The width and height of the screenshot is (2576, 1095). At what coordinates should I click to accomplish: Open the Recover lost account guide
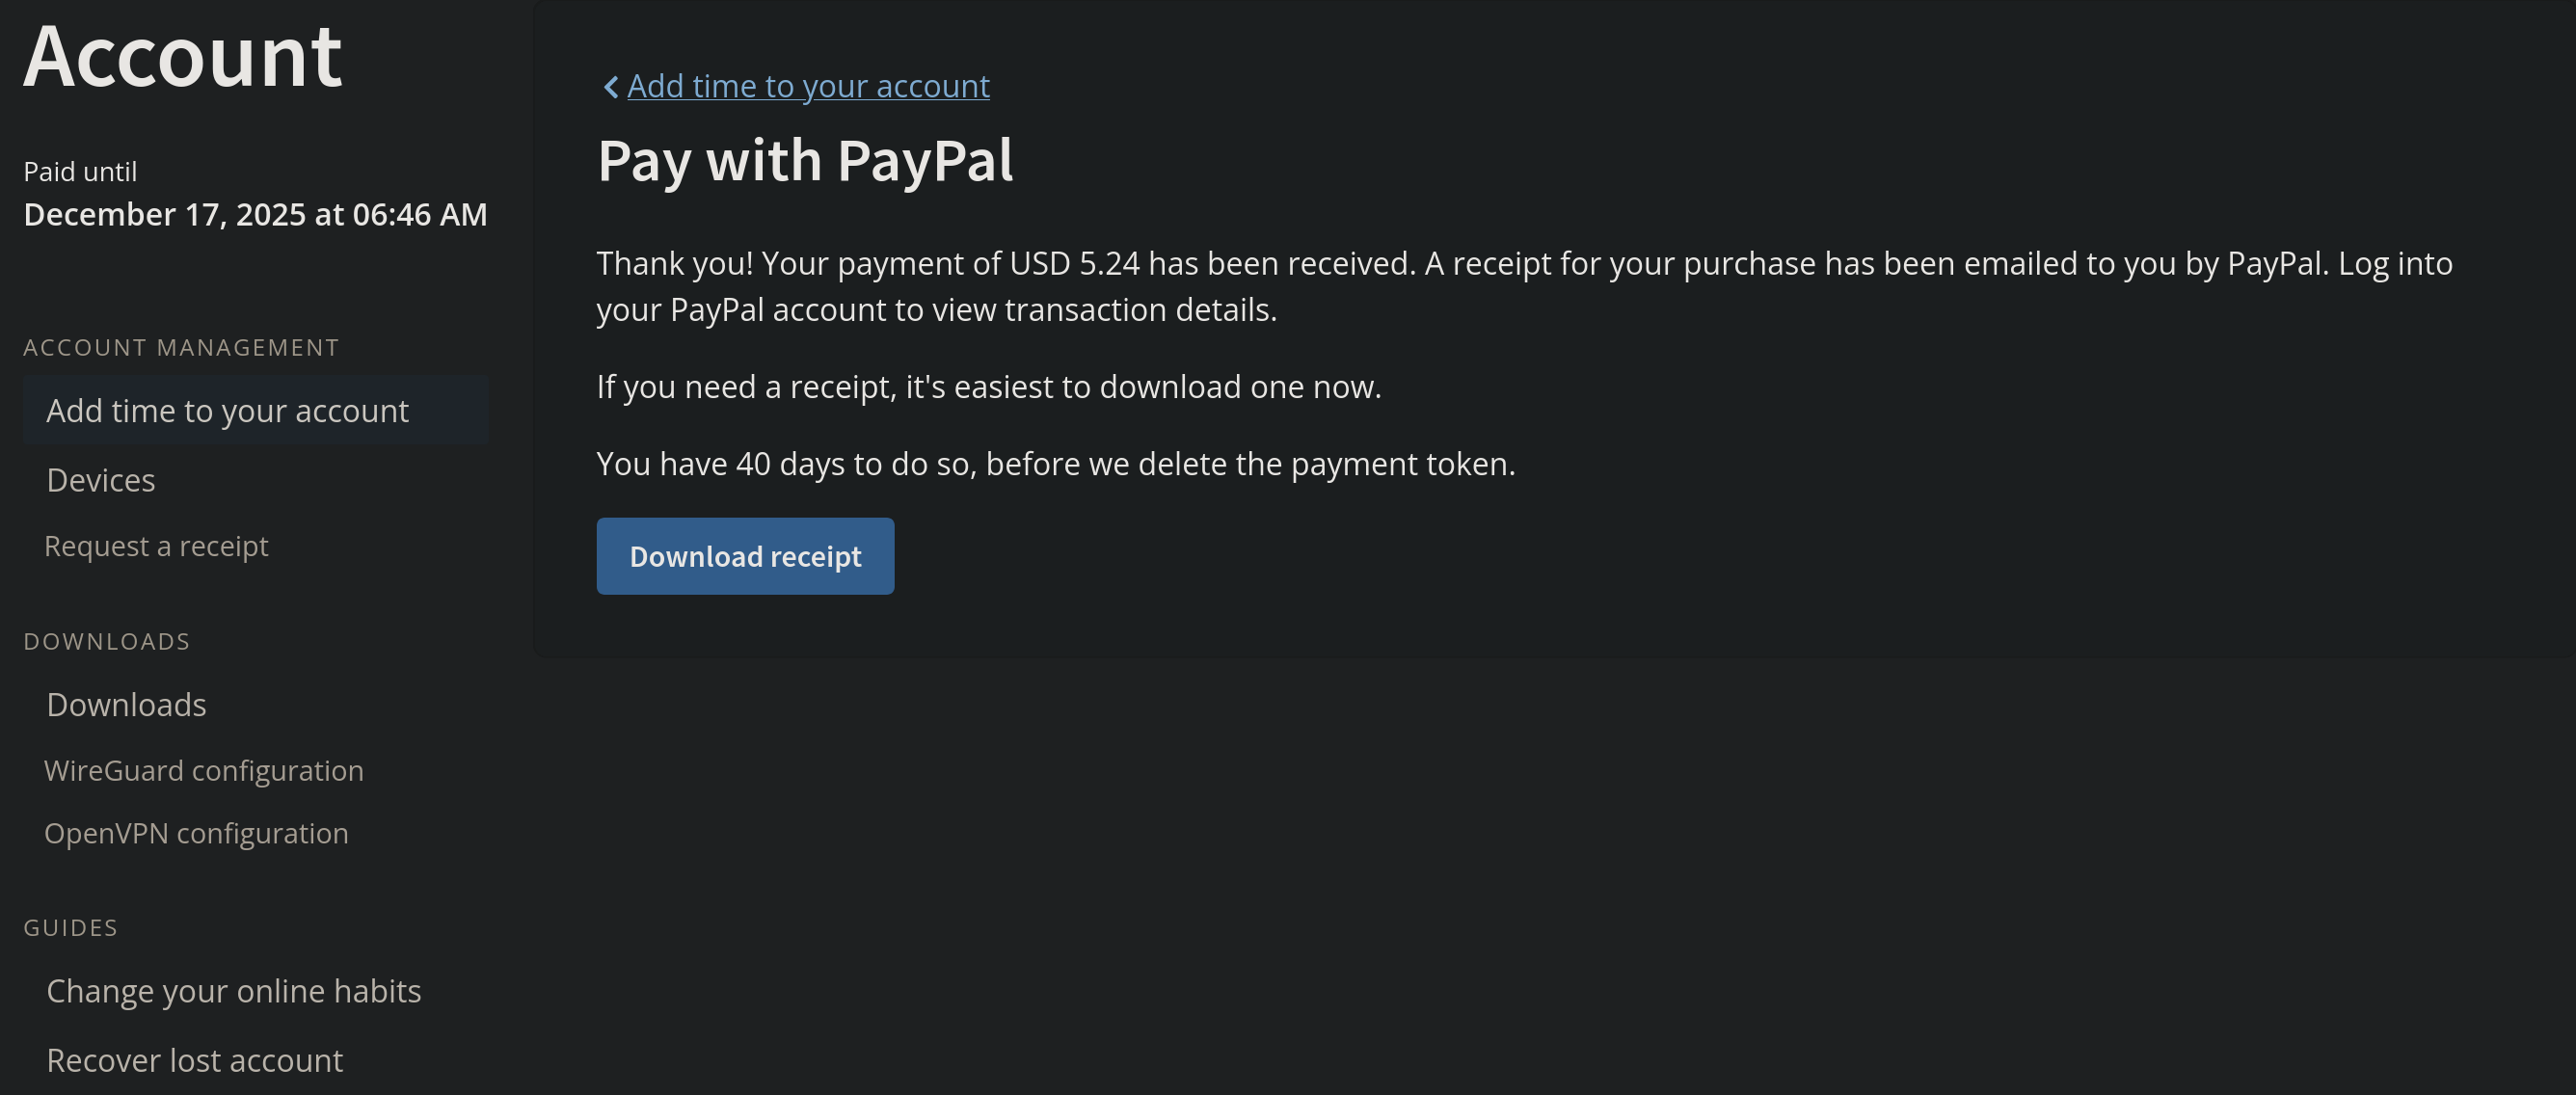point(195,1060)
